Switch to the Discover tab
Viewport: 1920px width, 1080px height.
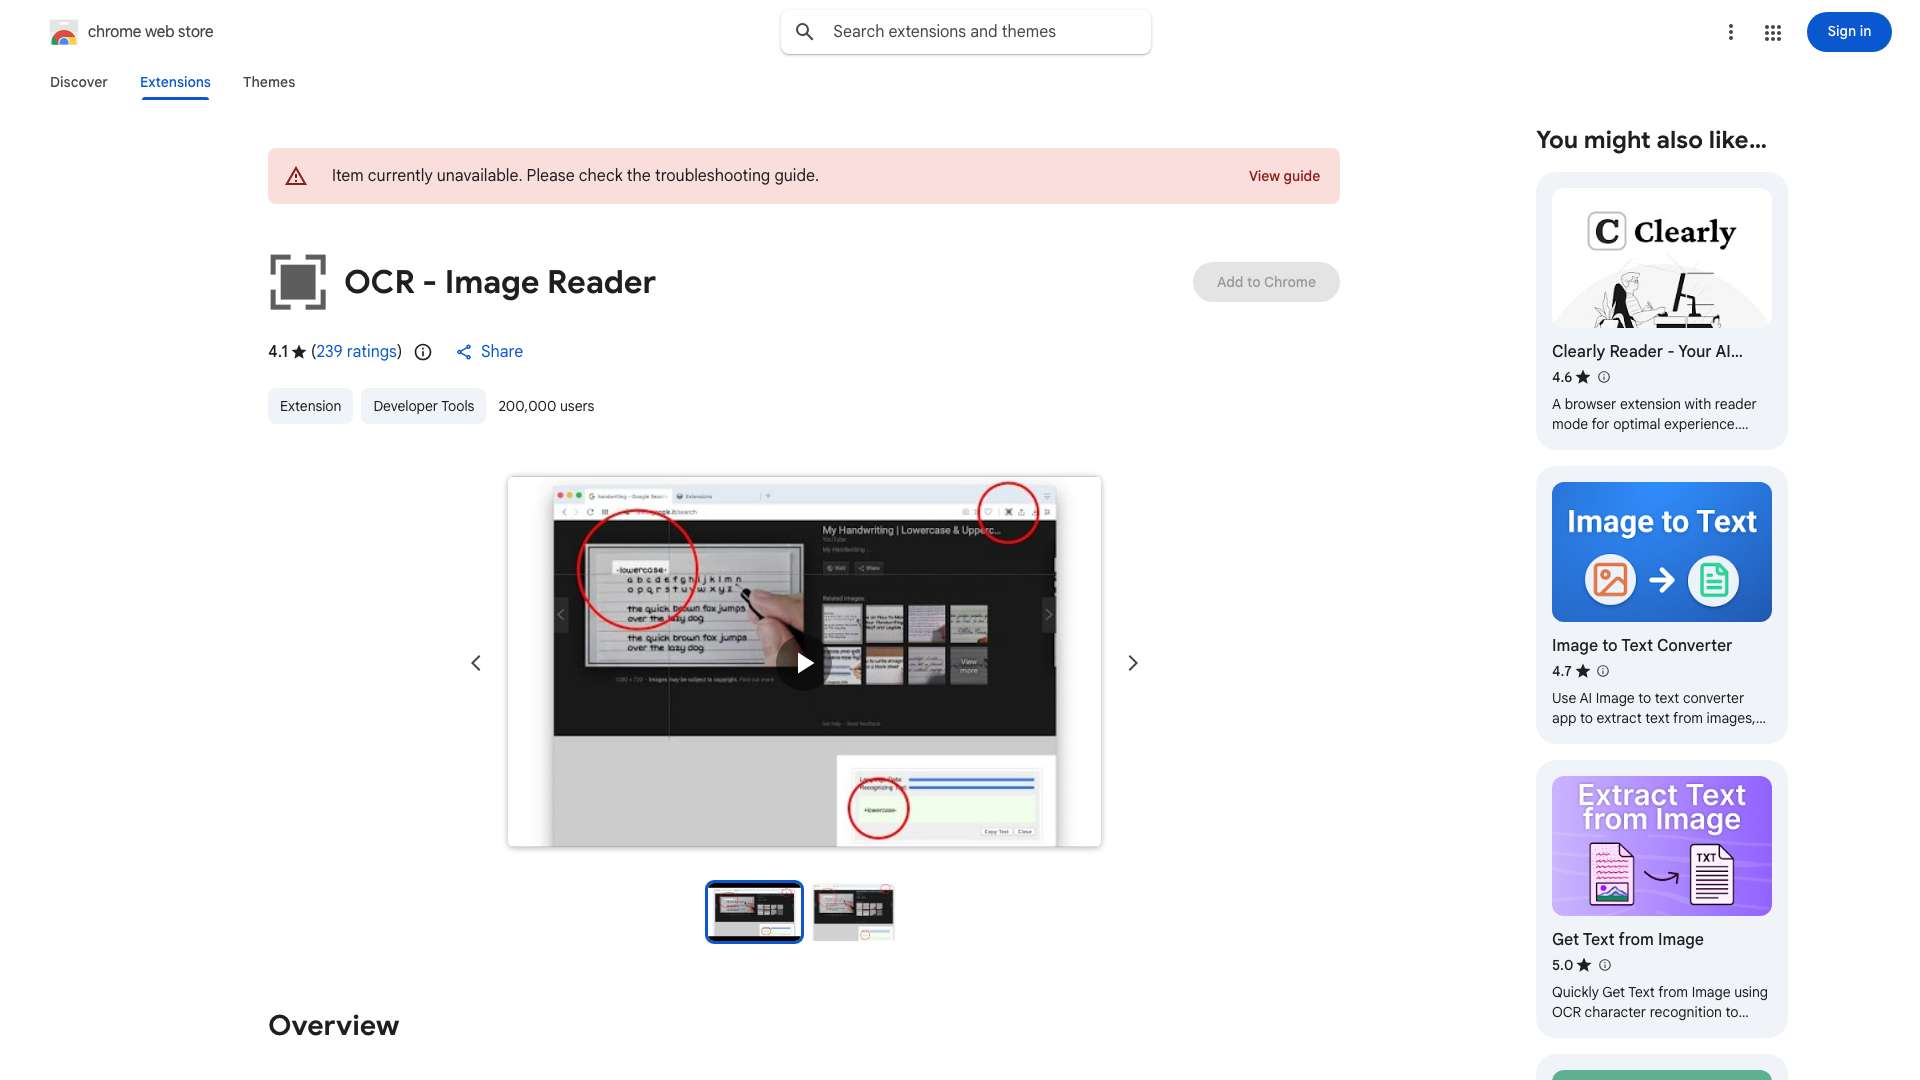(x=79, y=82)
